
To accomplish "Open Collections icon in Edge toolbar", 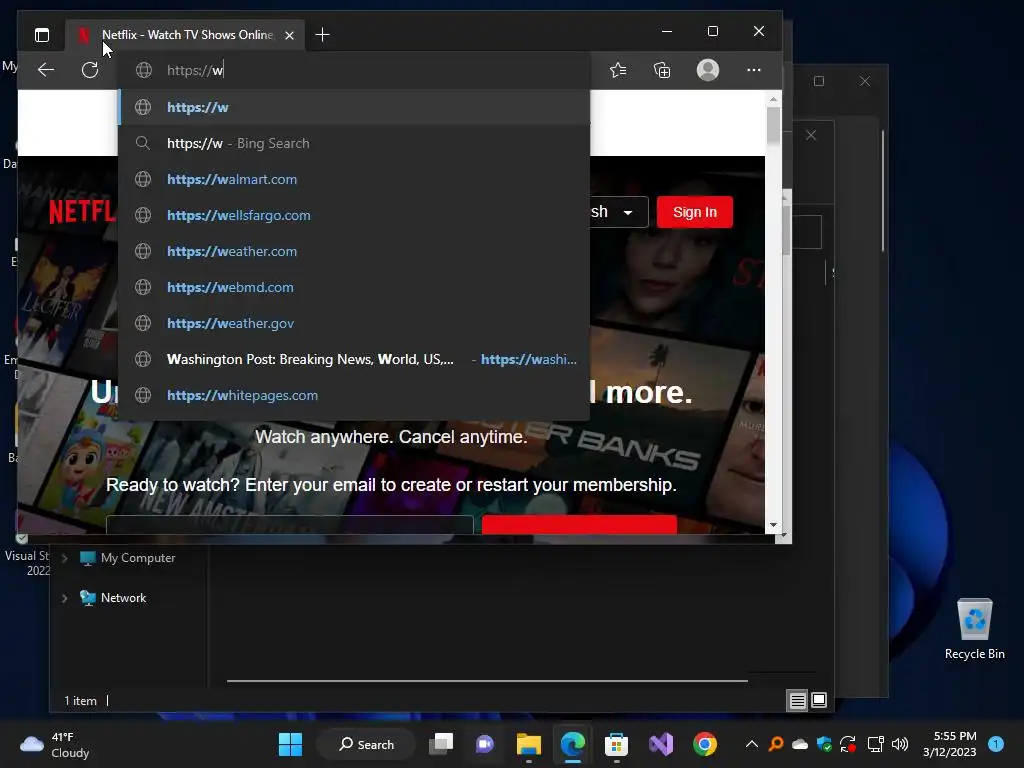I will click(662, 70).
